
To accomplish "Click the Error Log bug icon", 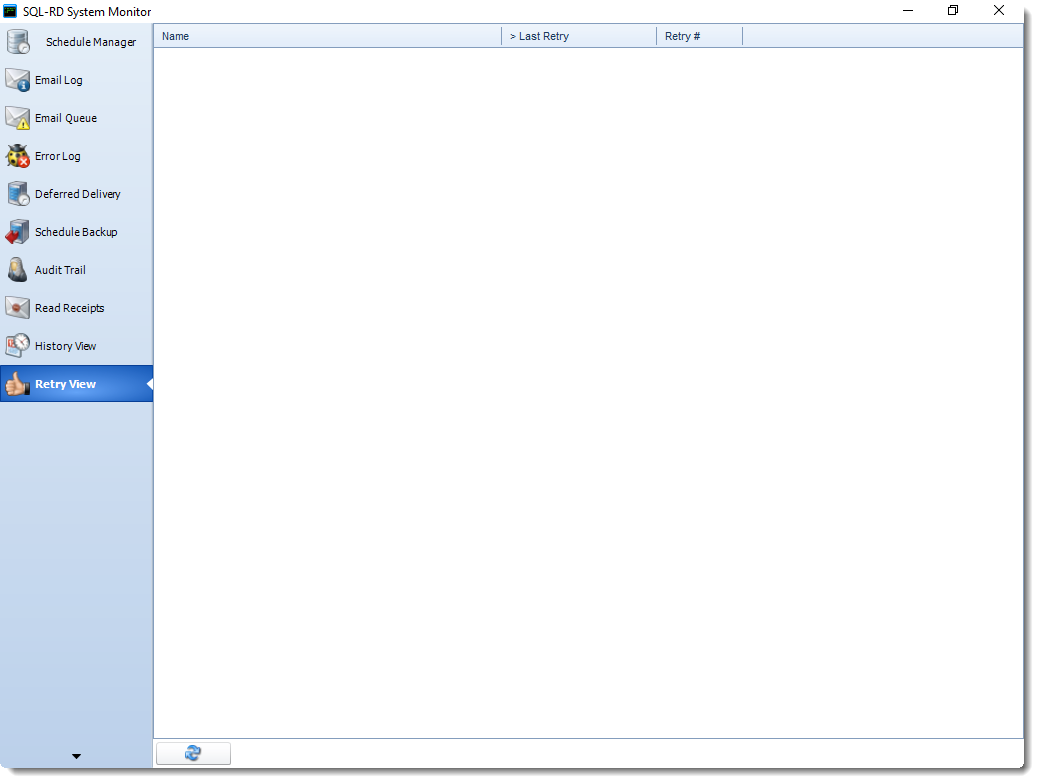I will pyautogui.click(x=18, y=156).
